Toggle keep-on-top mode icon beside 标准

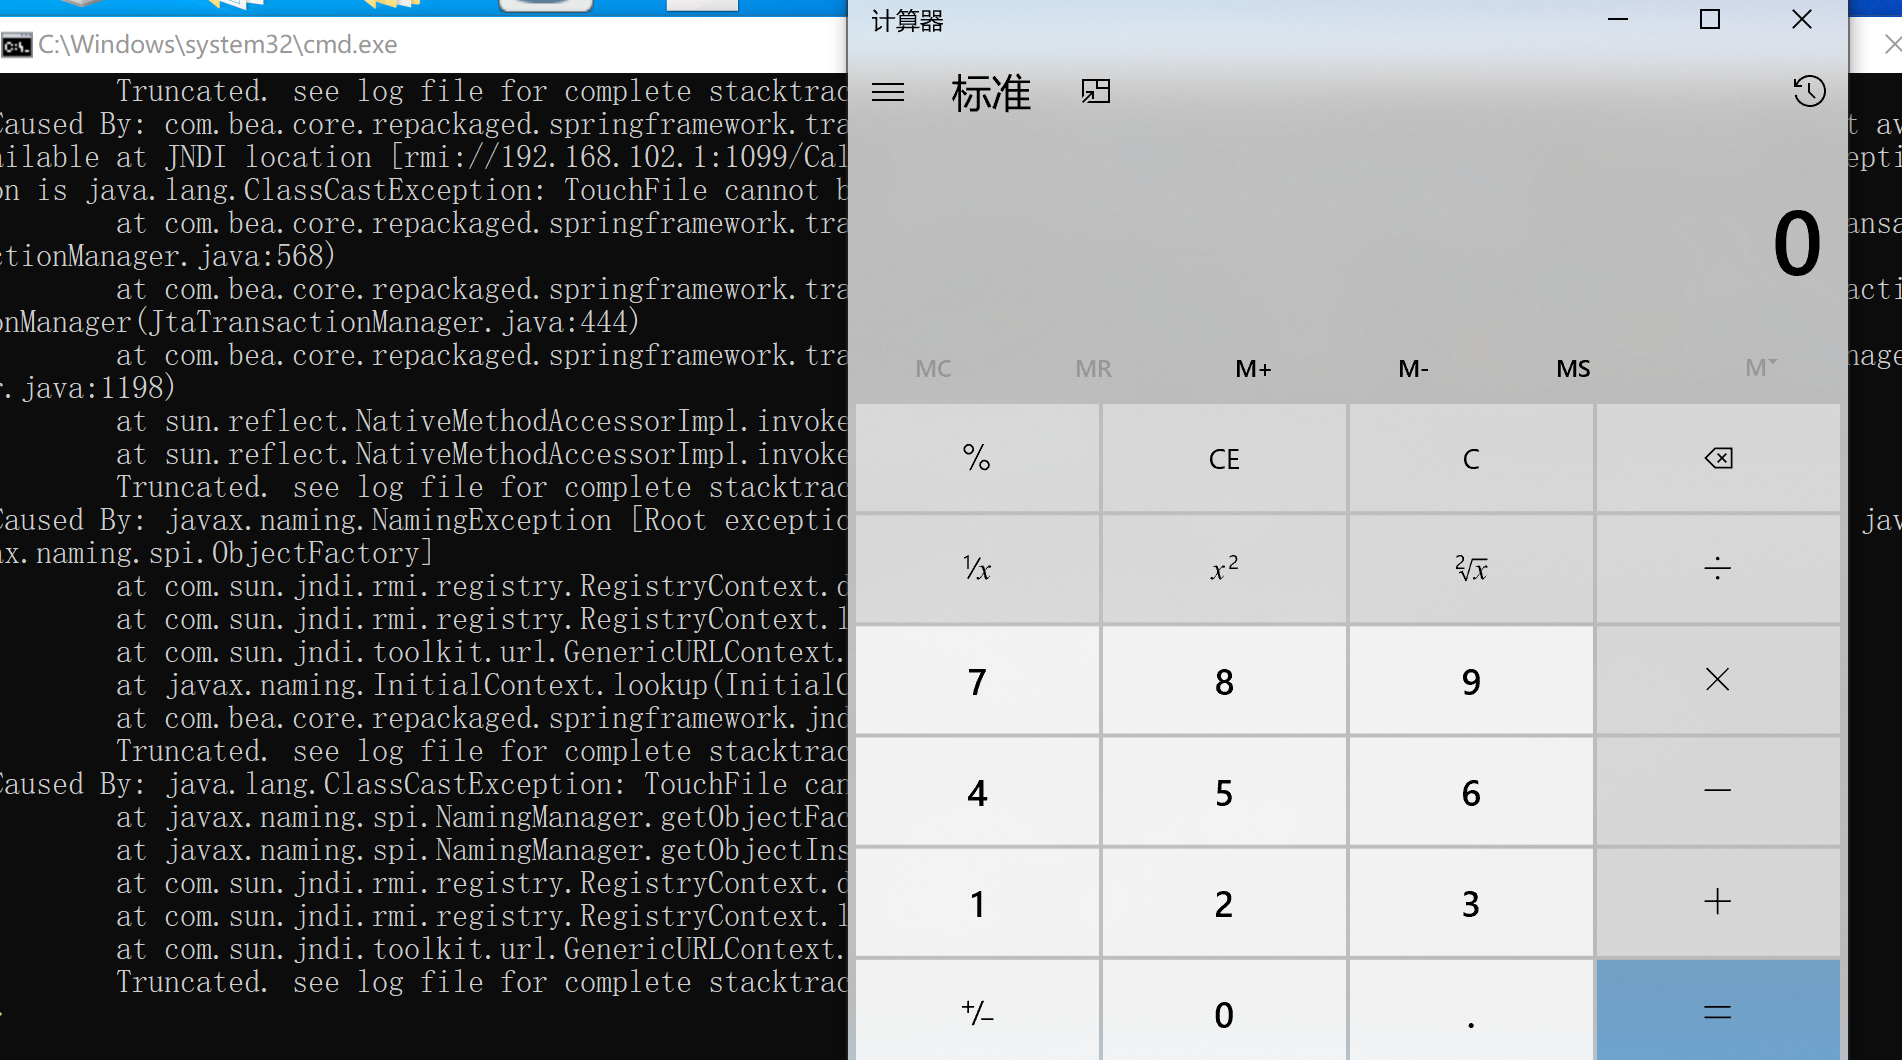click(x=1096, y=92)
